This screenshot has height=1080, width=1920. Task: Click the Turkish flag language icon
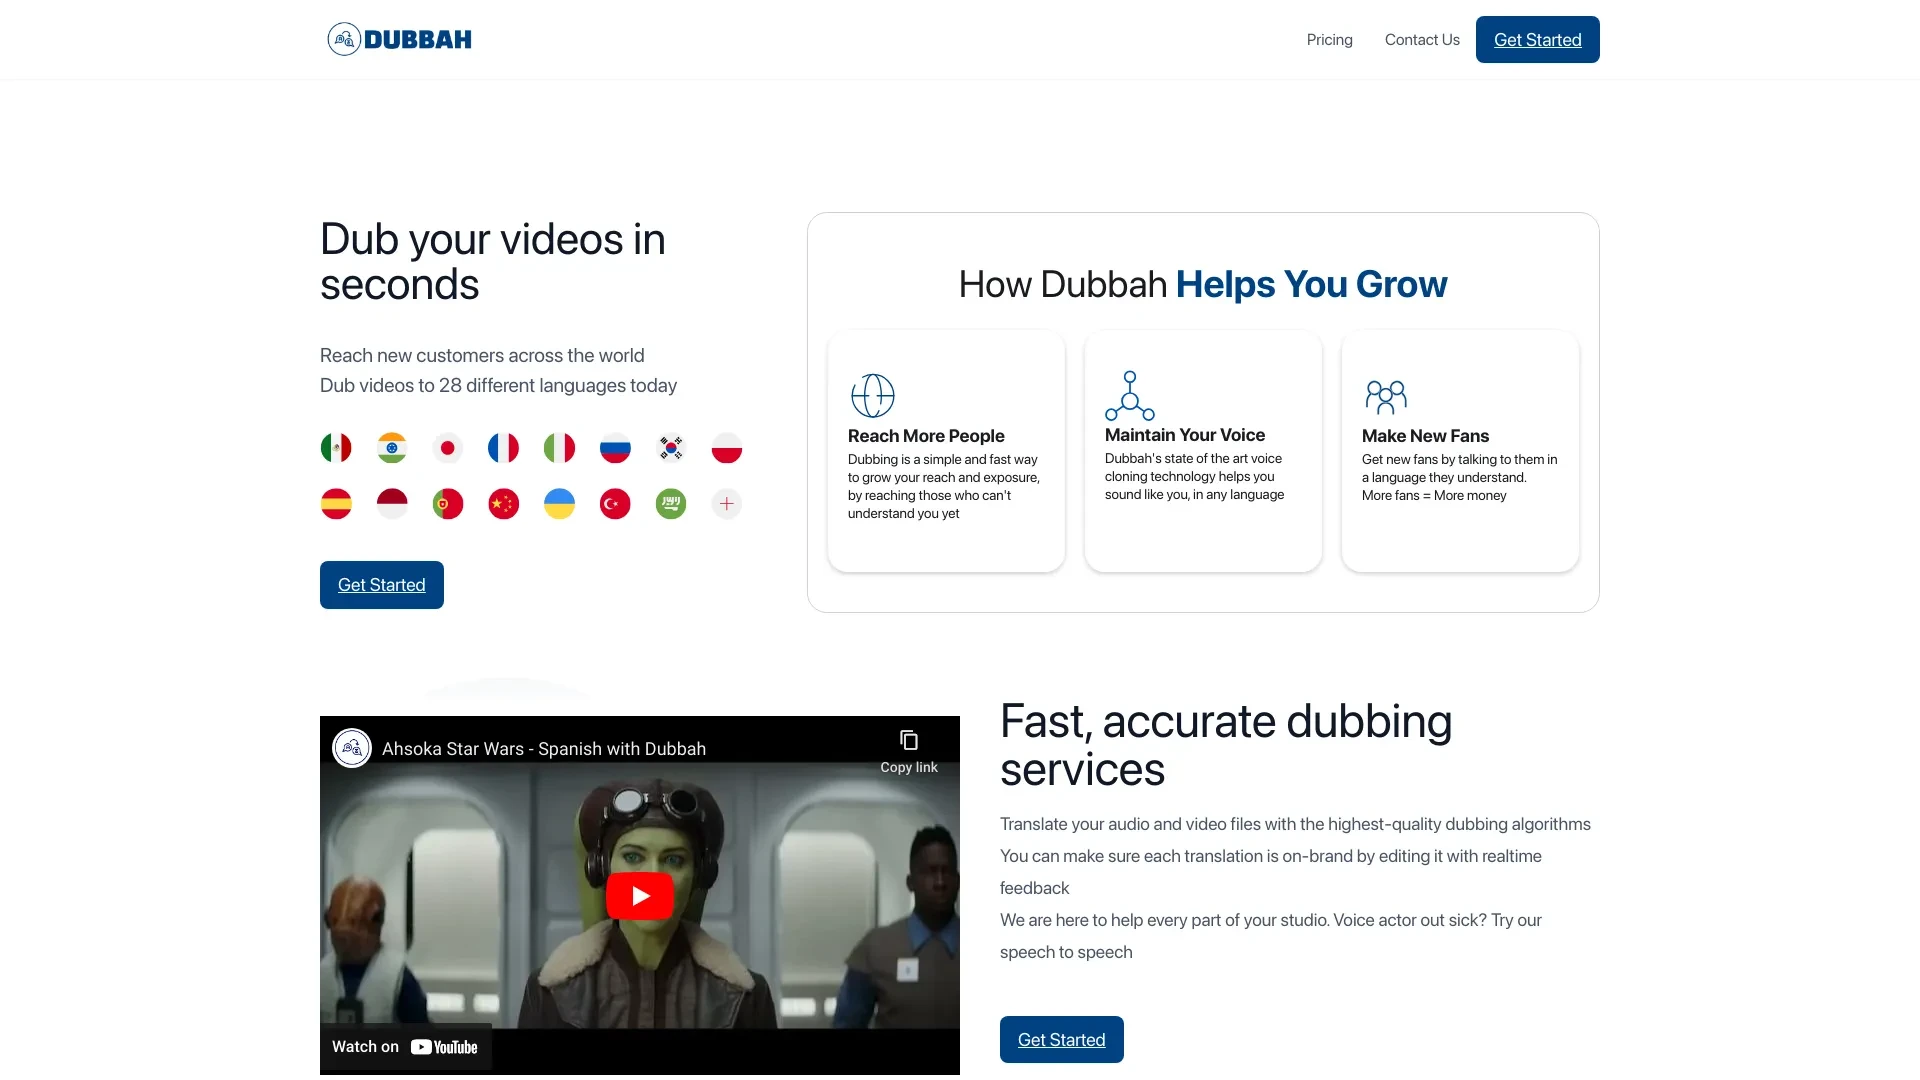point(615,502)
